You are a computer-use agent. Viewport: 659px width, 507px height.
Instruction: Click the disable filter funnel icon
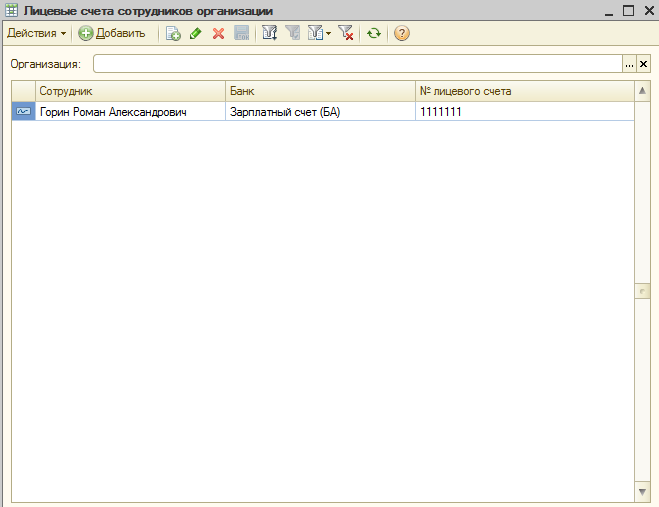(x=345, y=33)
